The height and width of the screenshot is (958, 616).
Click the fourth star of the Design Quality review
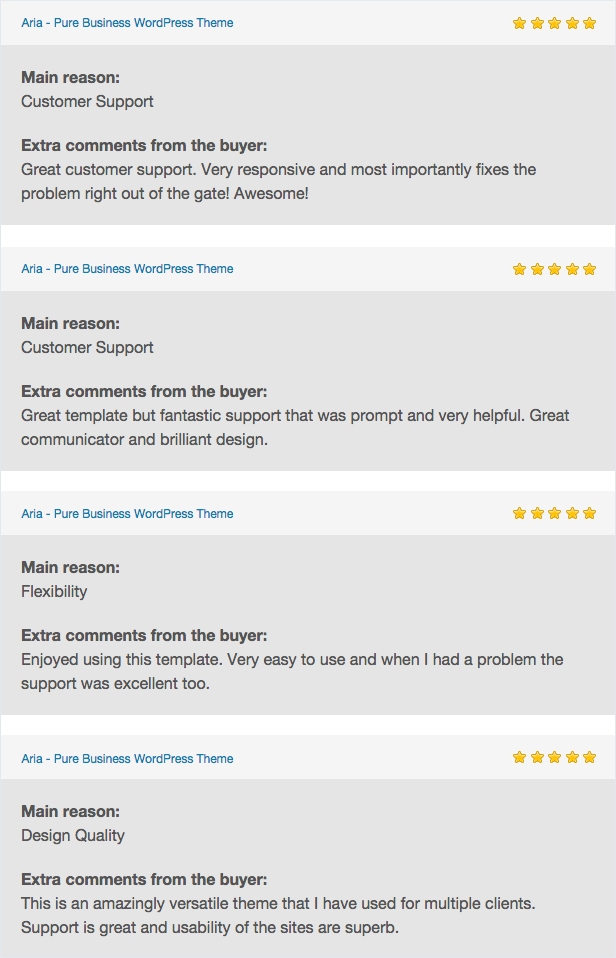572,757
